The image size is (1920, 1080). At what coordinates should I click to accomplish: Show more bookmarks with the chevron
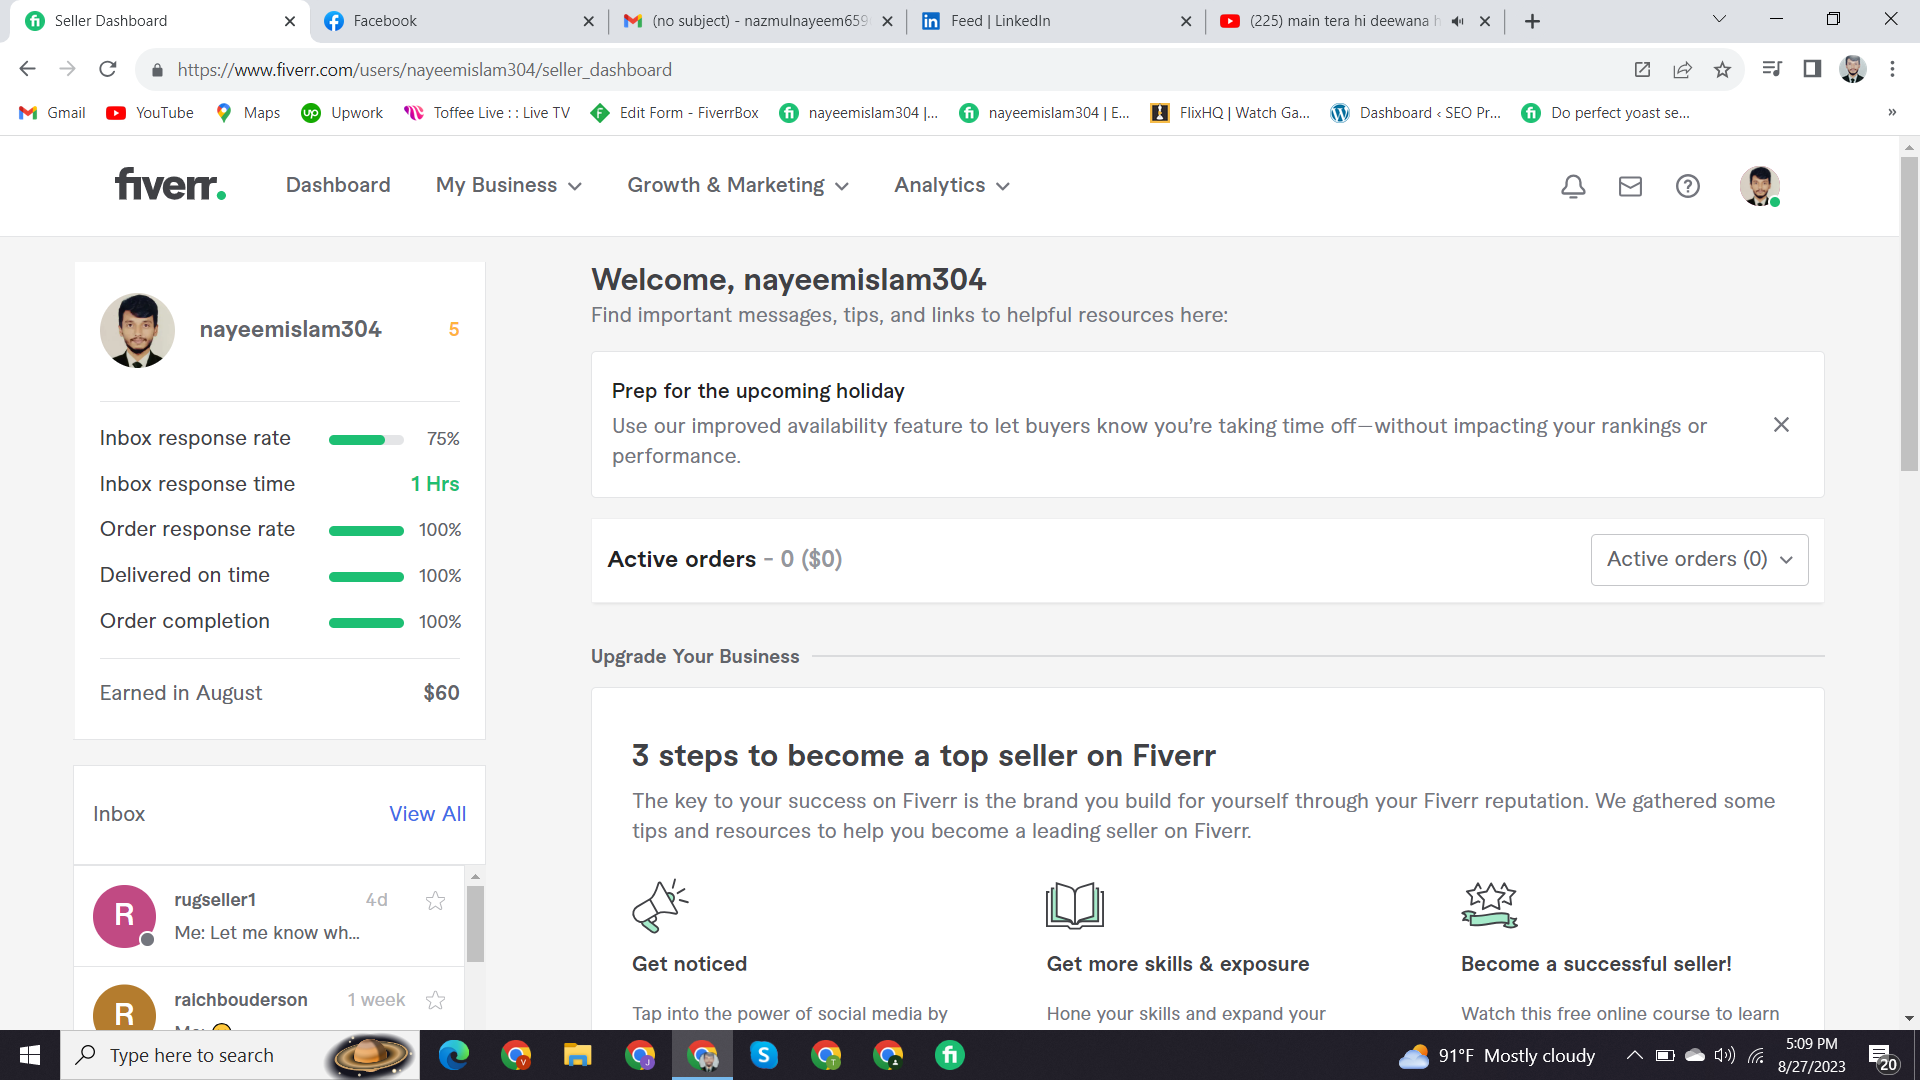[x=1892, y=113]
